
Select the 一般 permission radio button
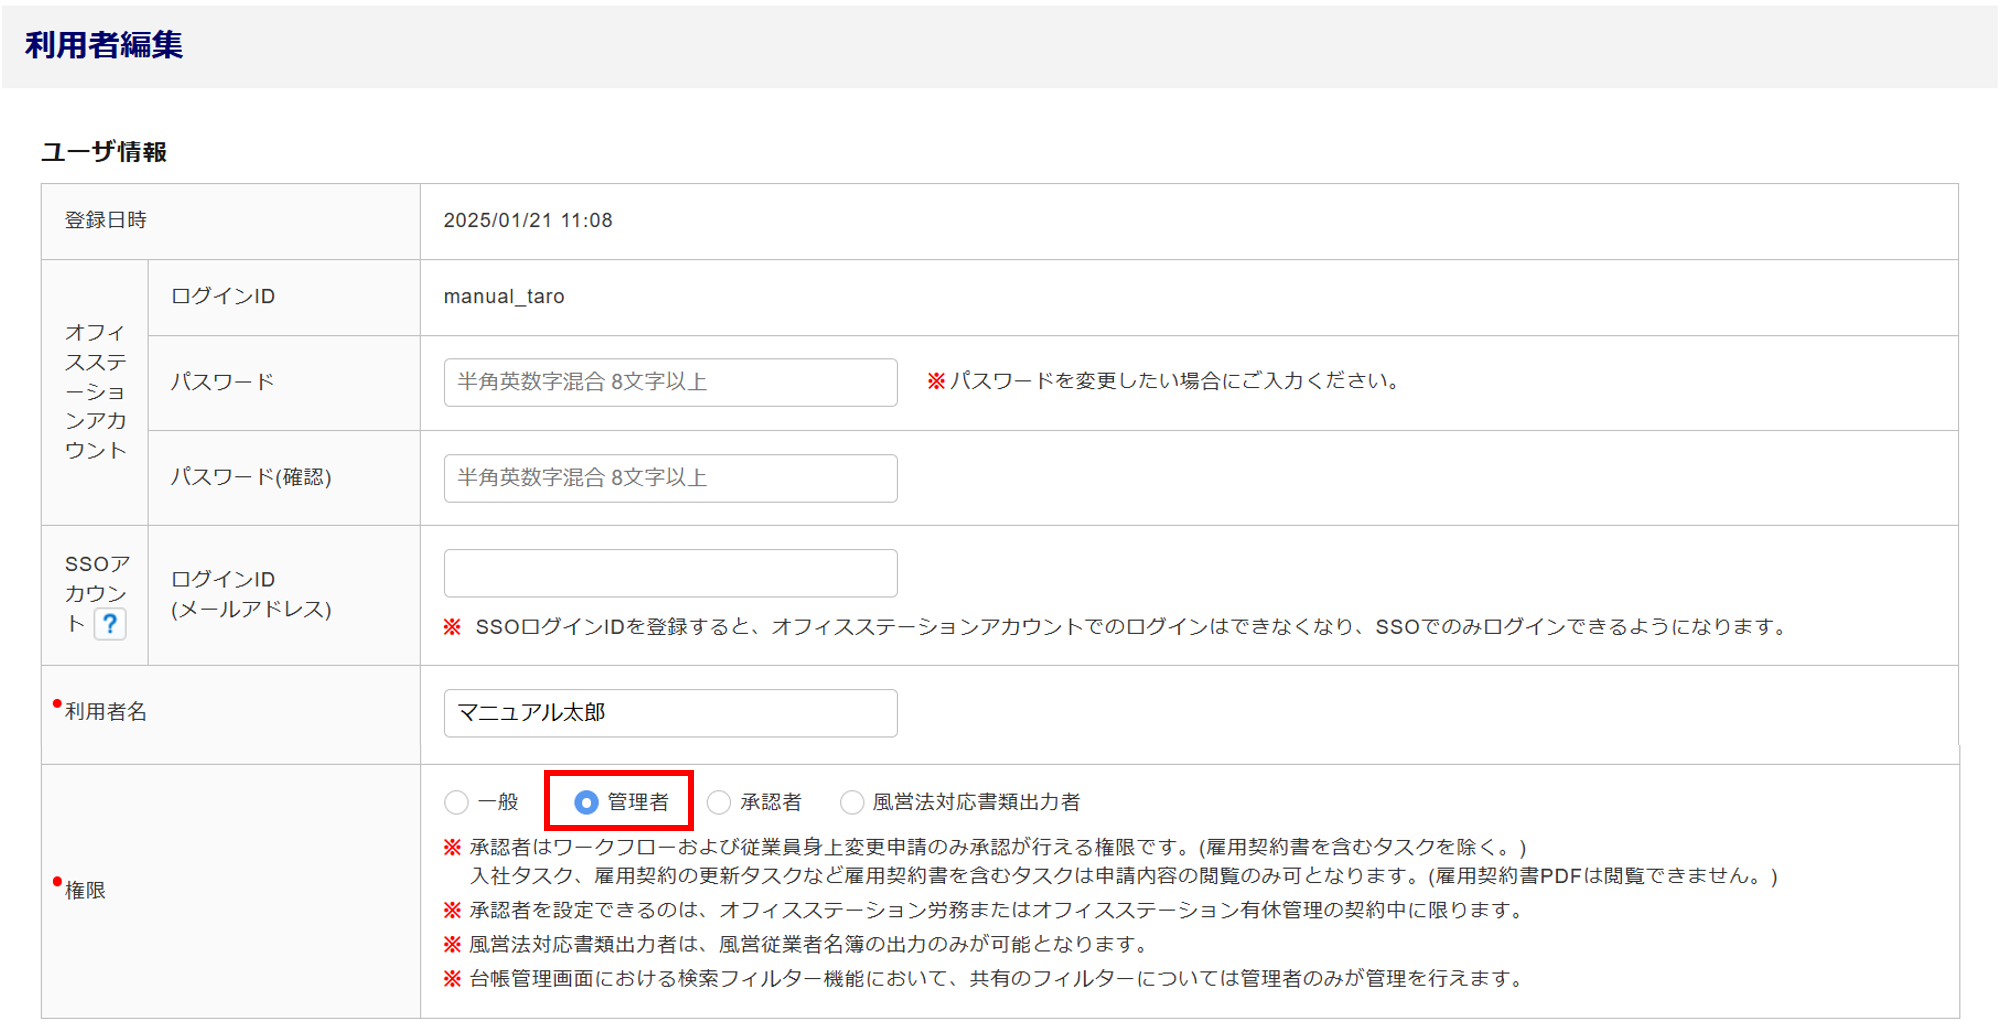(457, 802)
